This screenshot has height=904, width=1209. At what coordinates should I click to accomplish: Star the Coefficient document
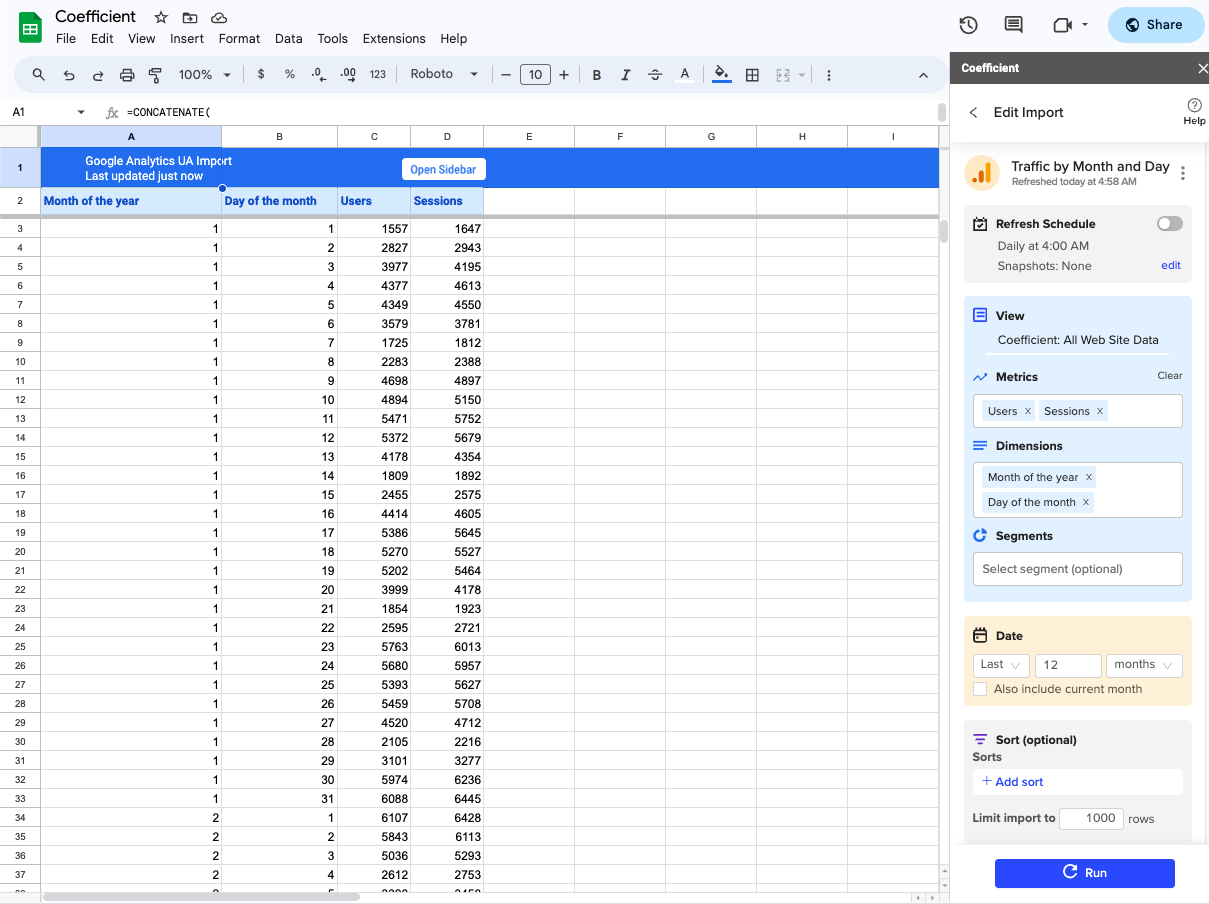pyautogui.click(x=161, y=17)
